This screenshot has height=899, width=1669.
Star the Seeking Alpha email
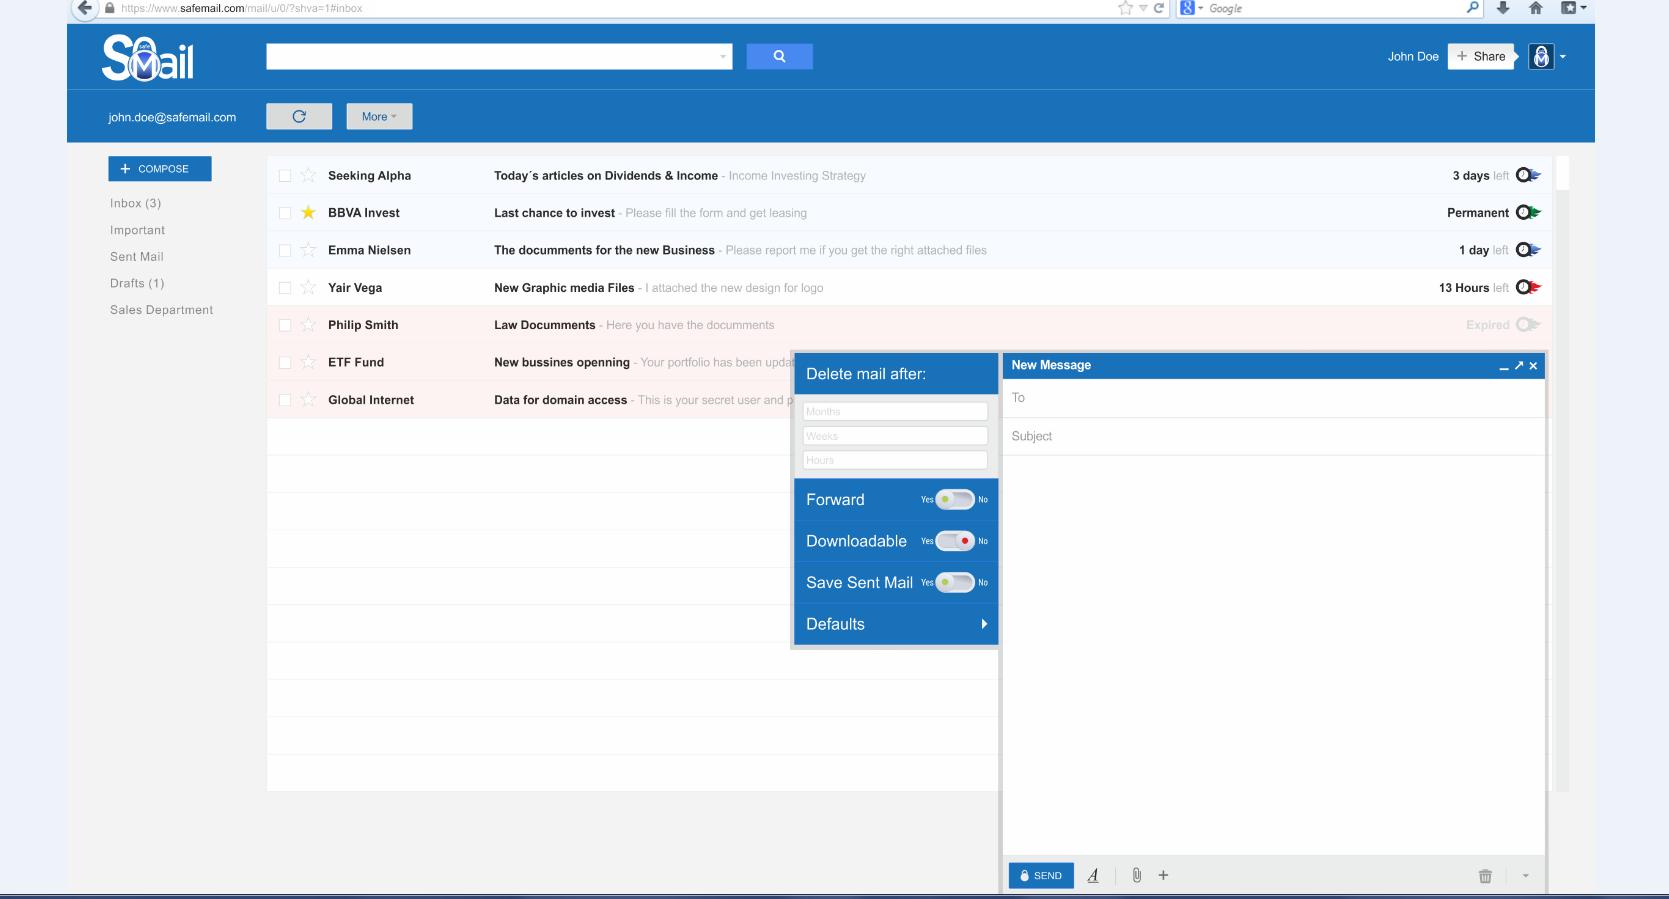click(308, 176)
